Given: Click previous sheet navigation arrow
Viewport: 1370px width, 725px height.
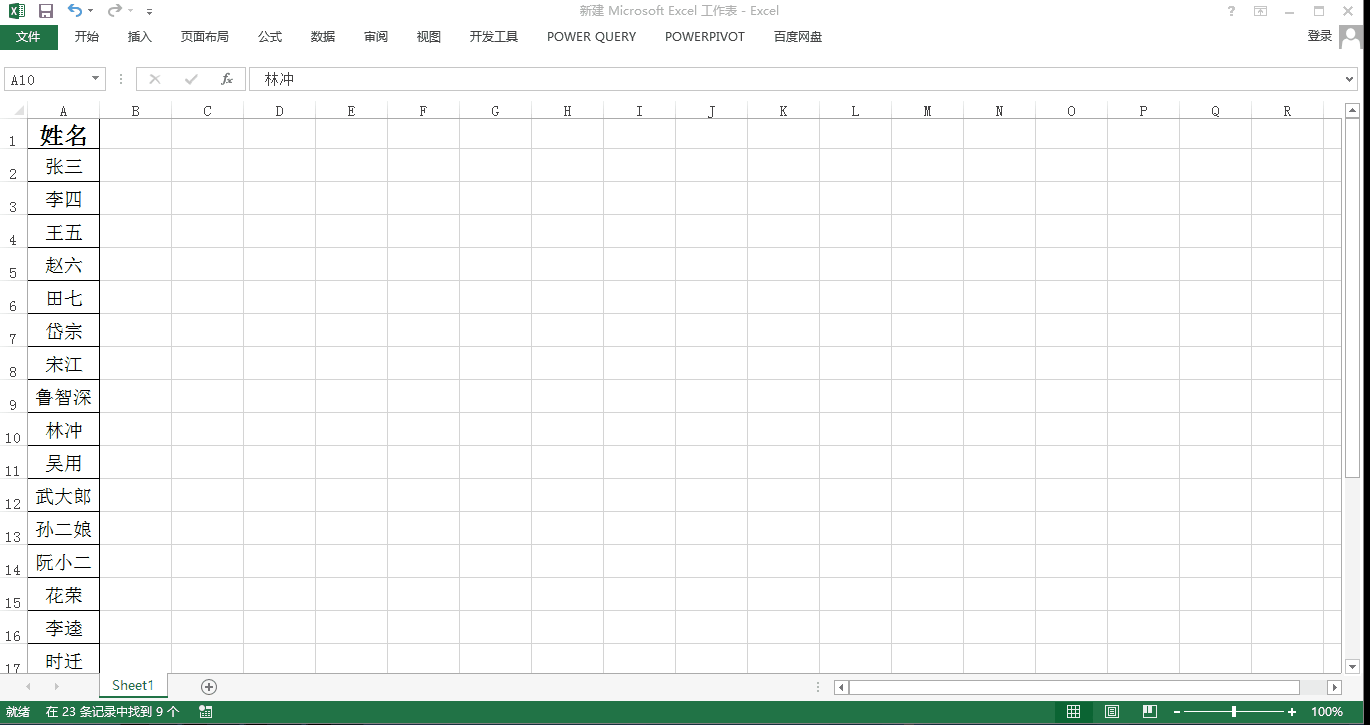Looking at the screenshot, I should pos(28,686).
